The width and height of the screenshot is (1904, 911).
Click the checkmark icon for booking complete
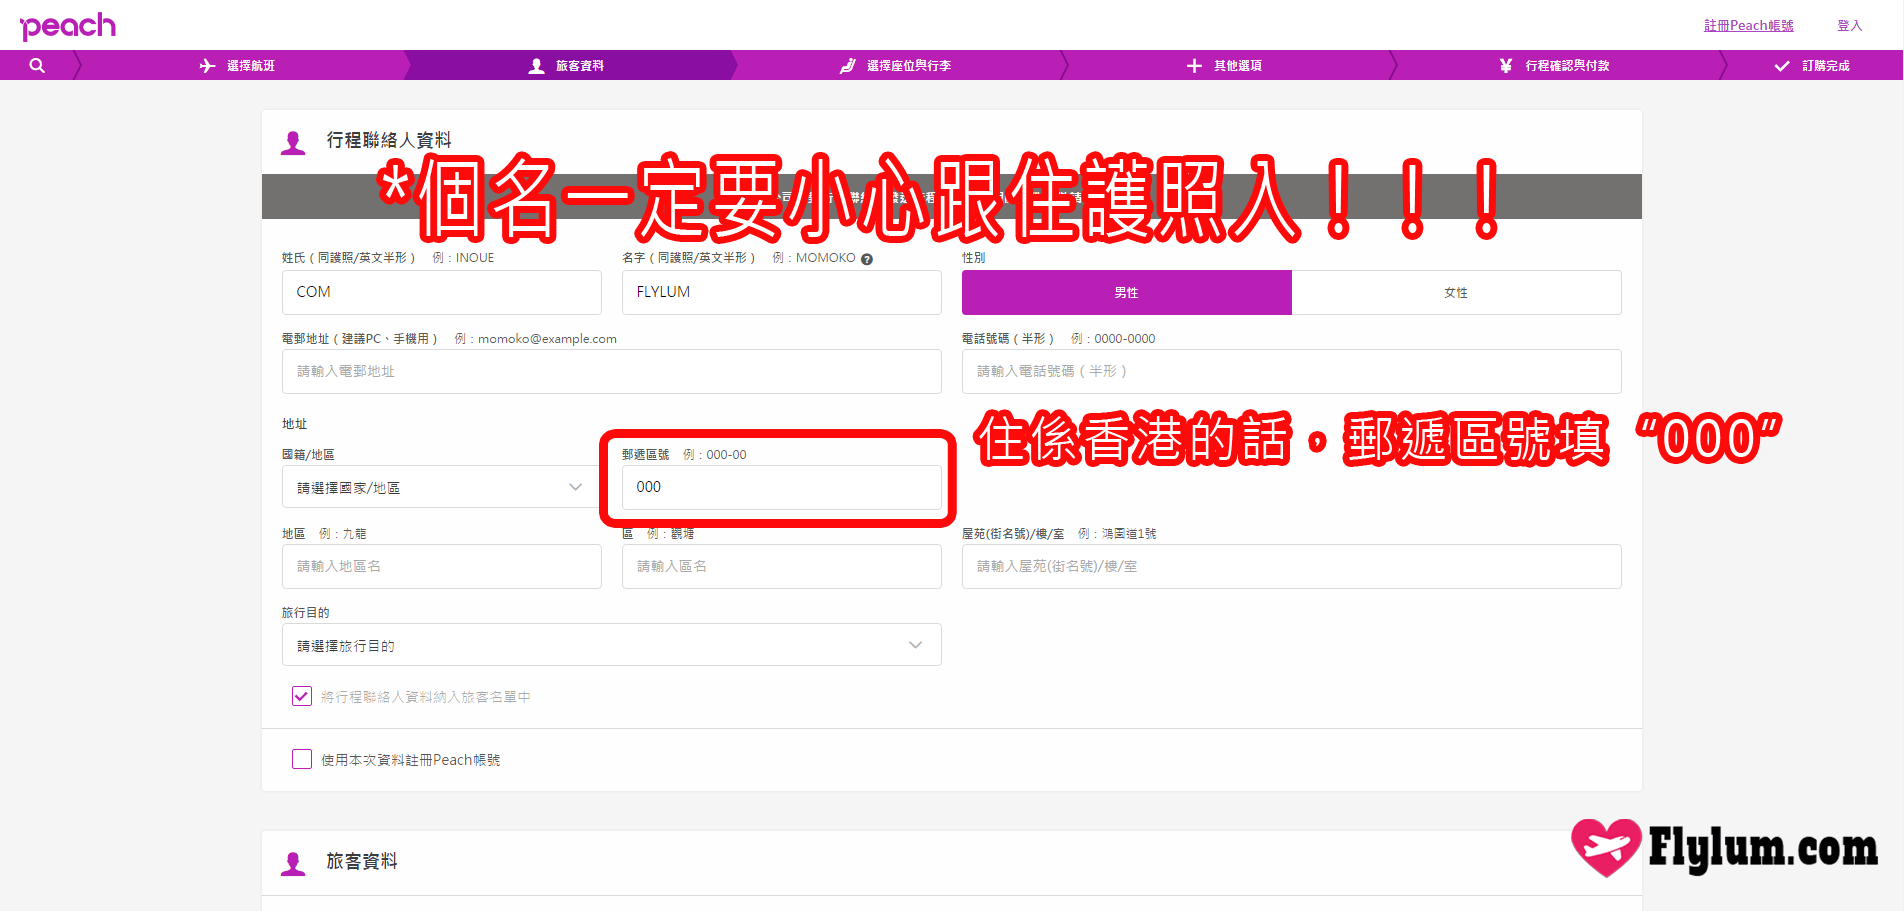point(1781,66)
